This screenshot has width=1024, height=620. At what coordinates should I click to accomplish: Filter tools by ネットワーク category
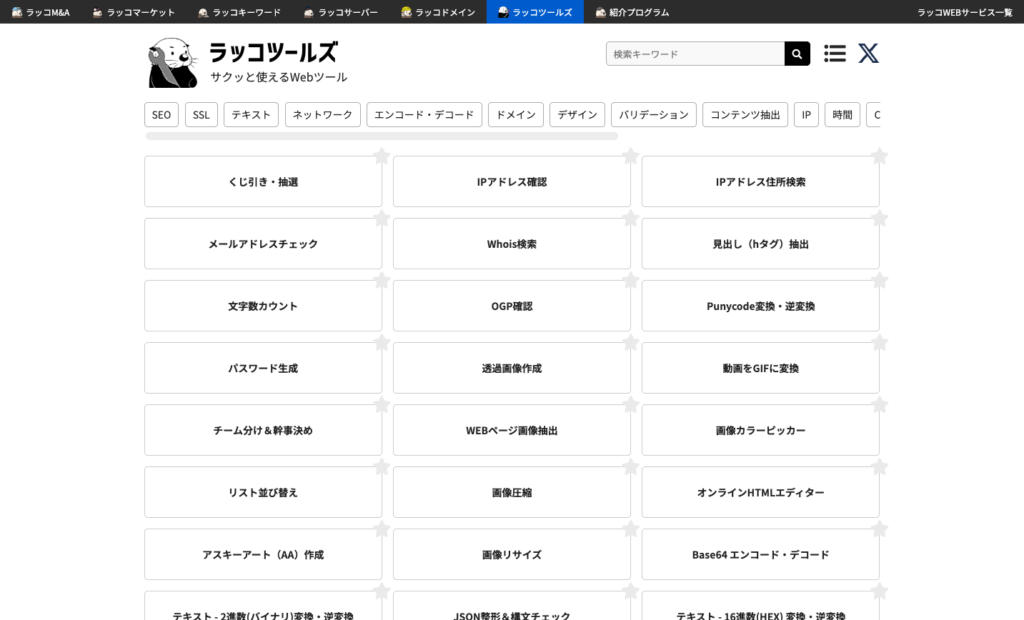tap(323, 114)
